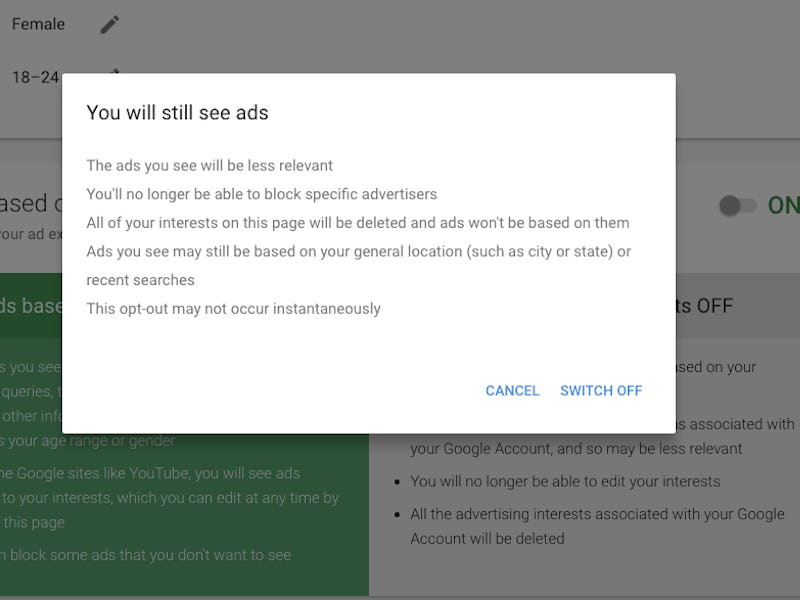
Task: Toggle the ad personalization switch
Action: (738, 206)
